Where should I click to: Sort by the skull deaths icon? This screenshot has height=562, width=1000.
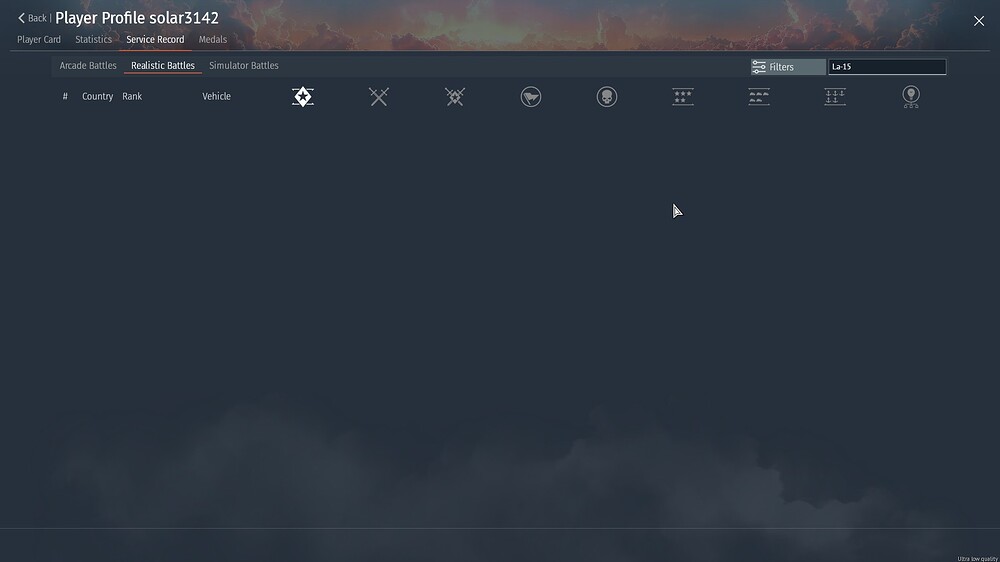point(607,97)
